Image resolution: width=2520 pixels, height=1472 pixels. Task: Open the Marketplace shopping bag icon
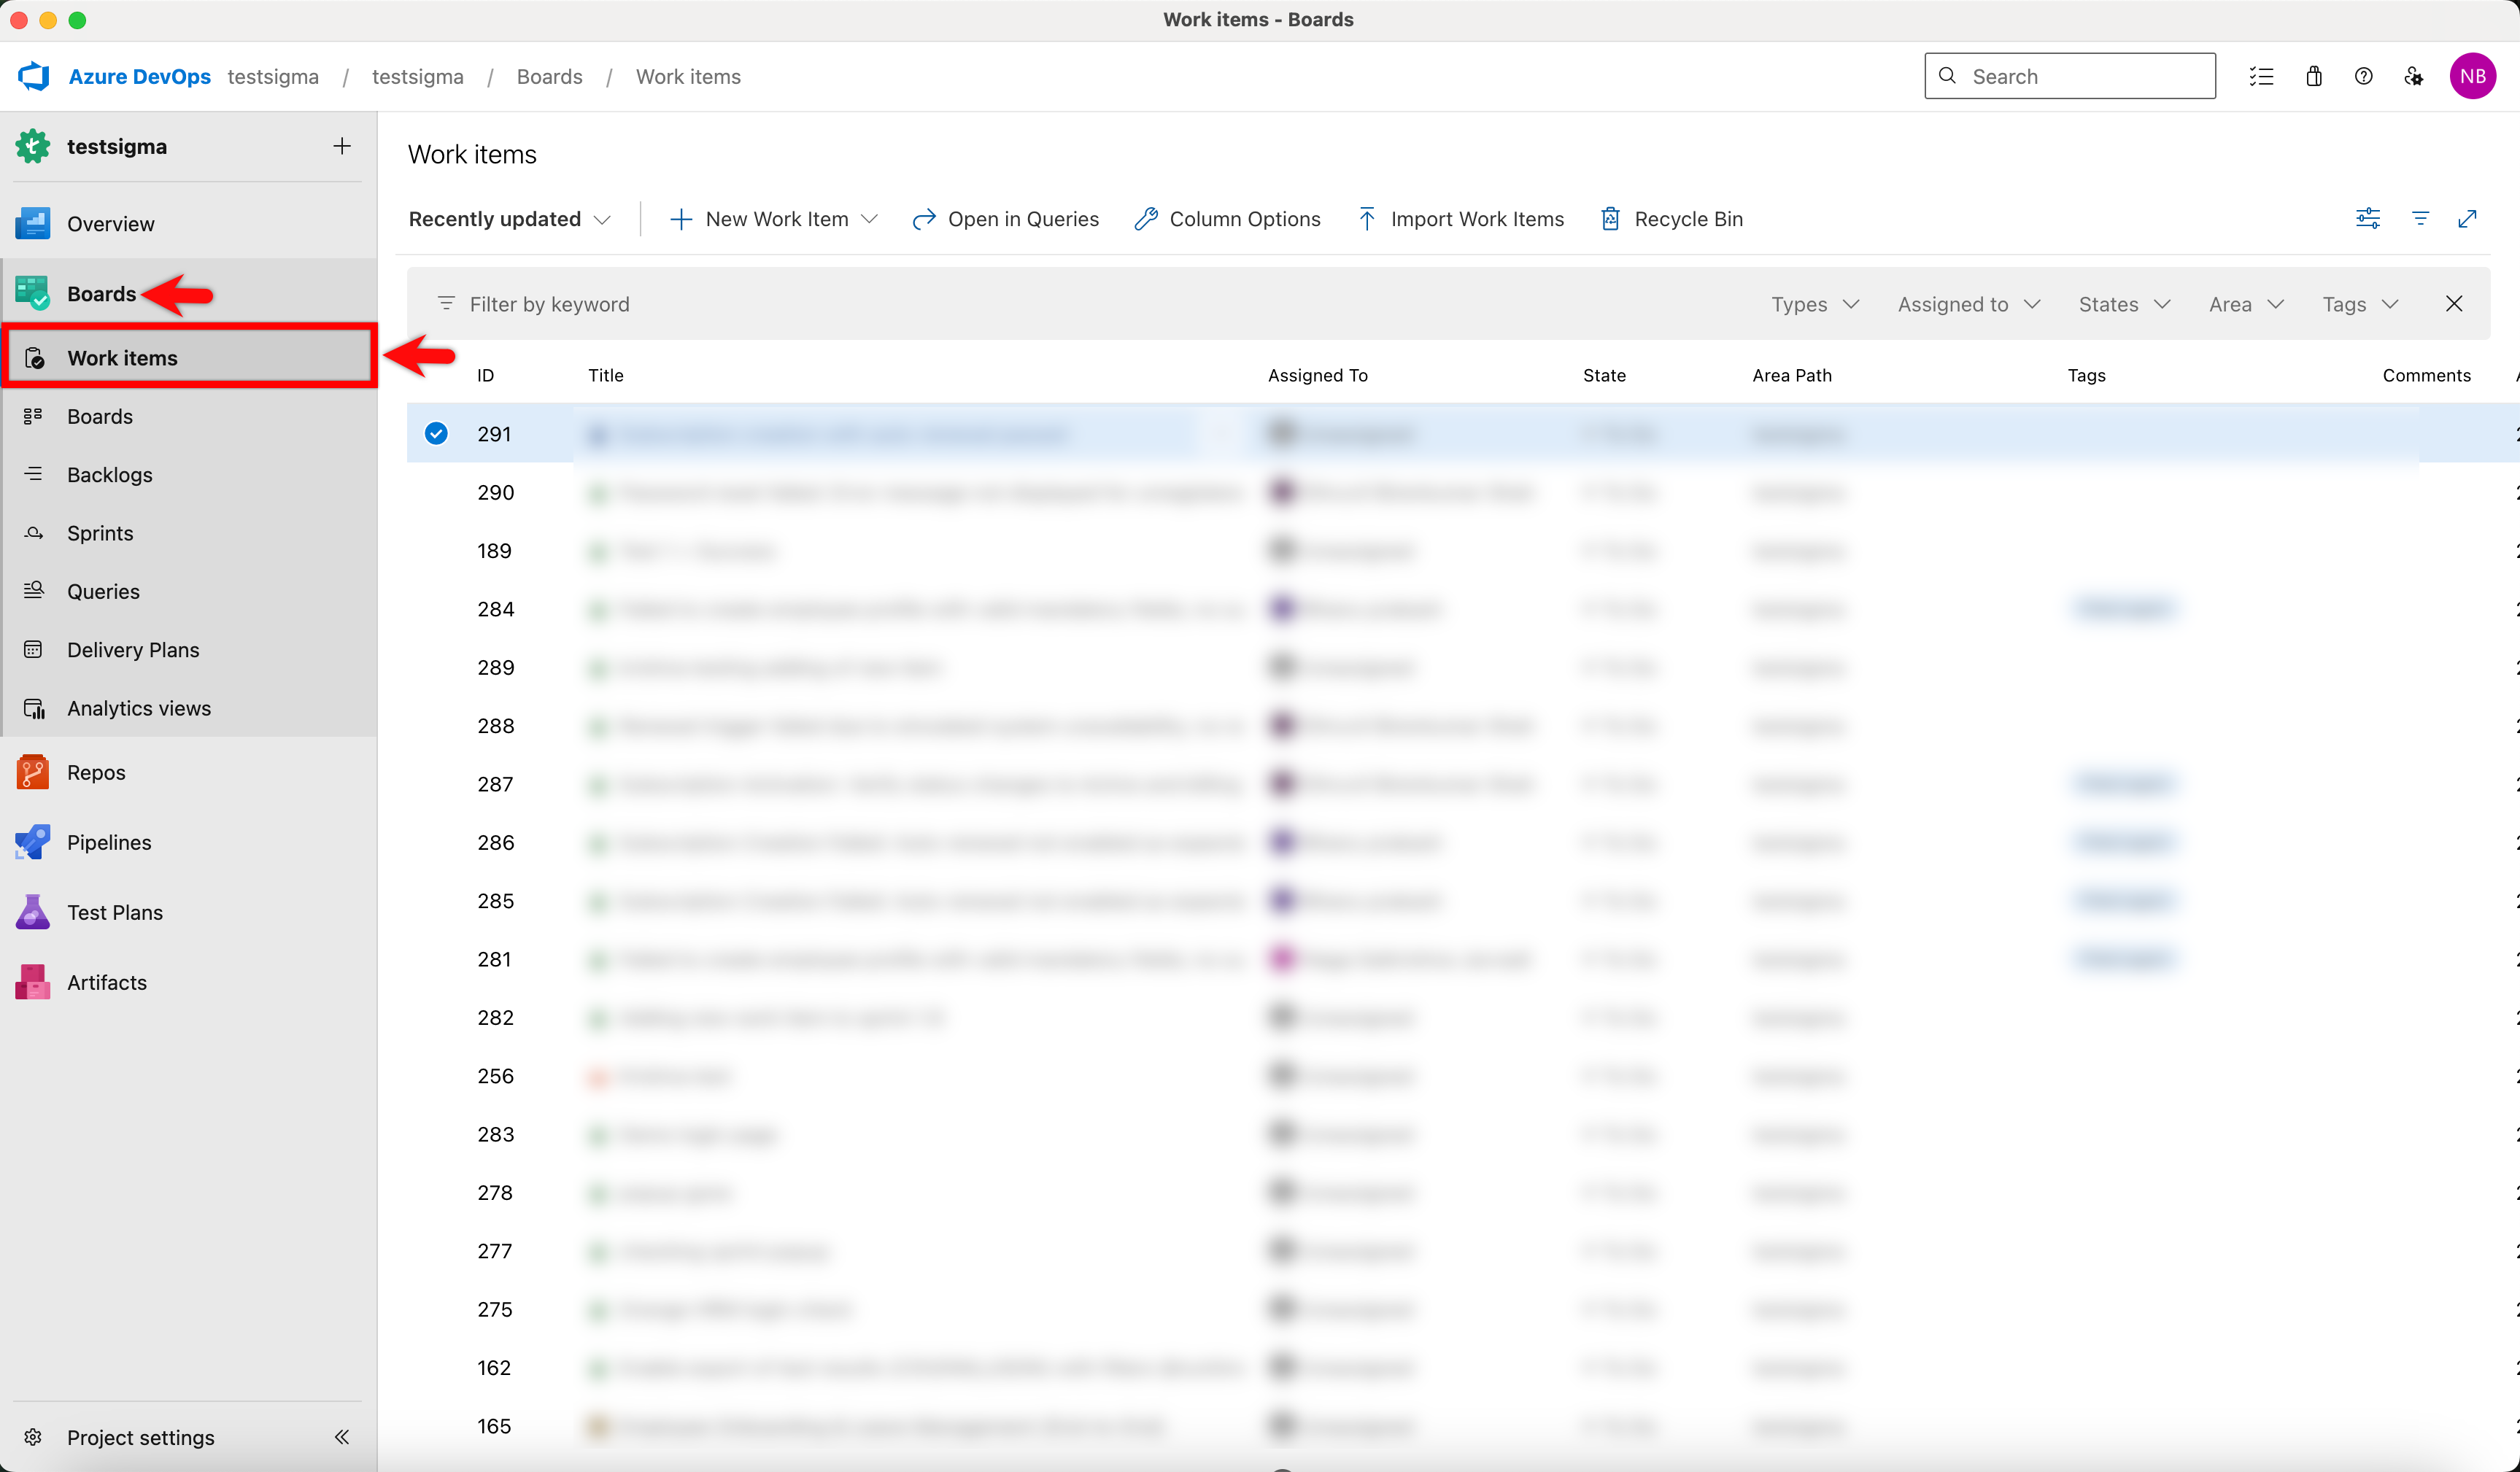click(2313, 76)
